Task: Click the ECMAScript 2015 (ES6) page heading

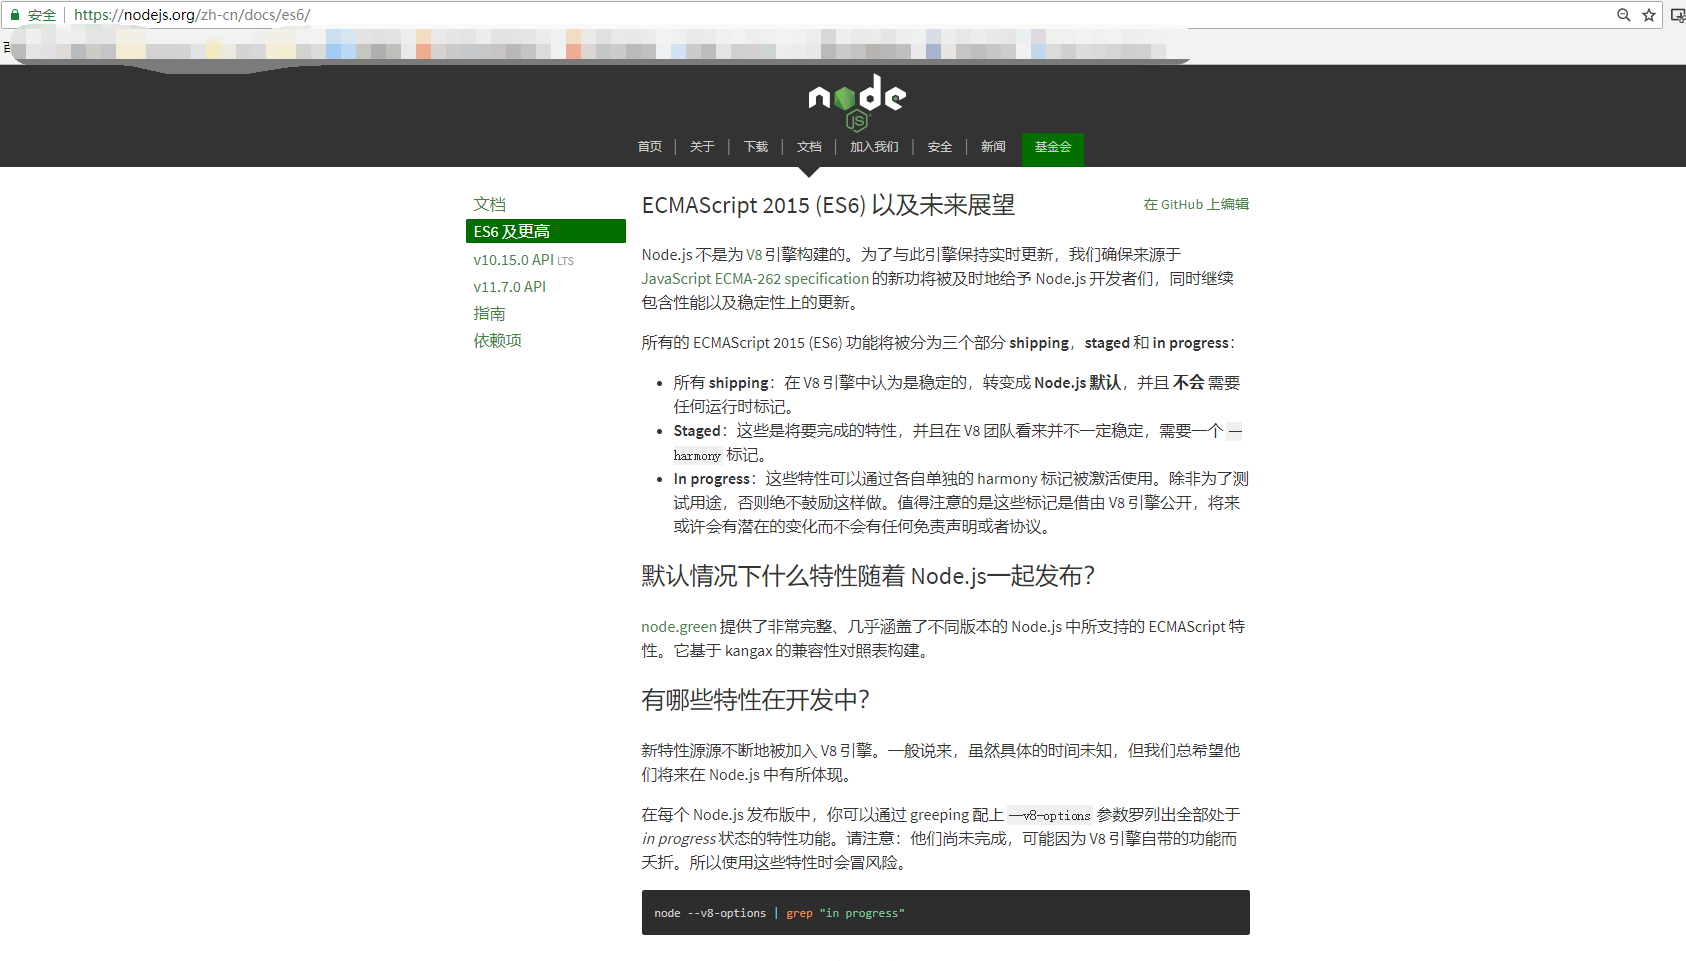Action: click(x=828, y=205)
